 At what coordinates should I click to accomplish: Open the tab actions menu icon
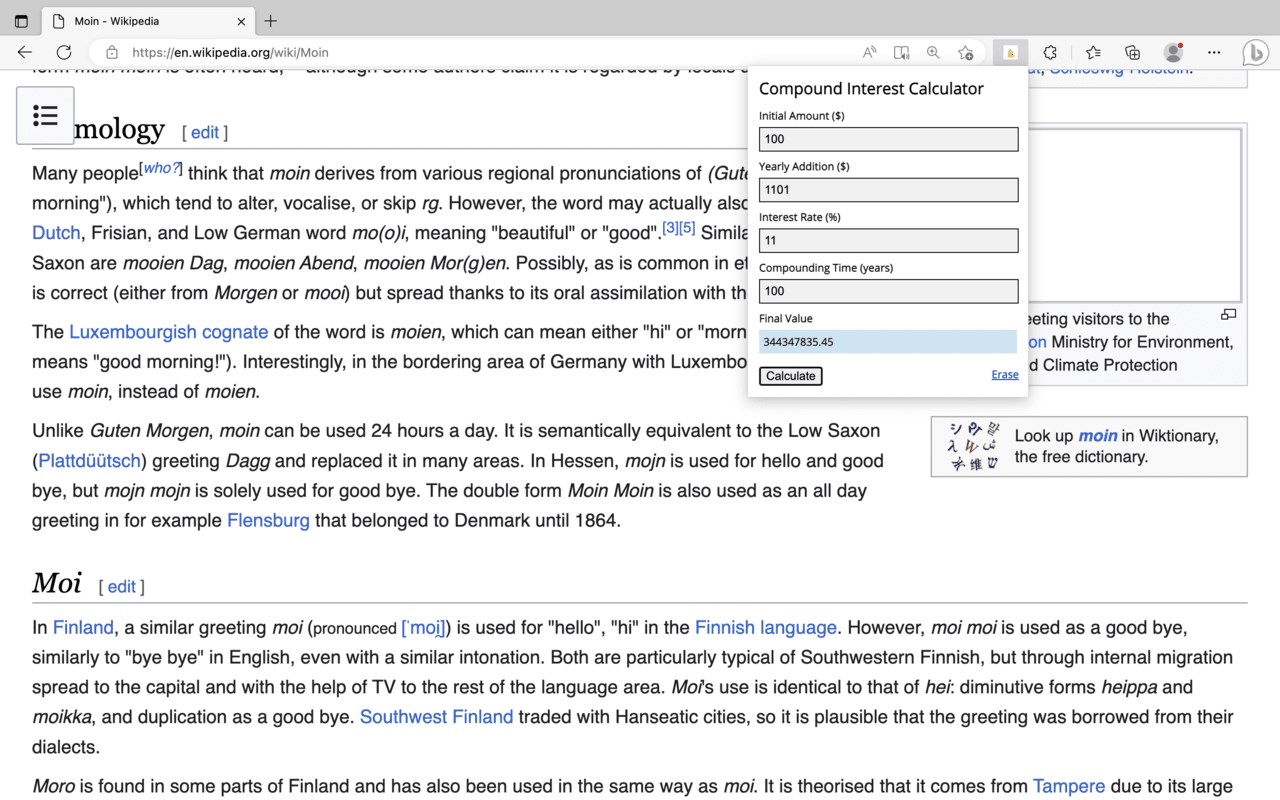point(21,21)
